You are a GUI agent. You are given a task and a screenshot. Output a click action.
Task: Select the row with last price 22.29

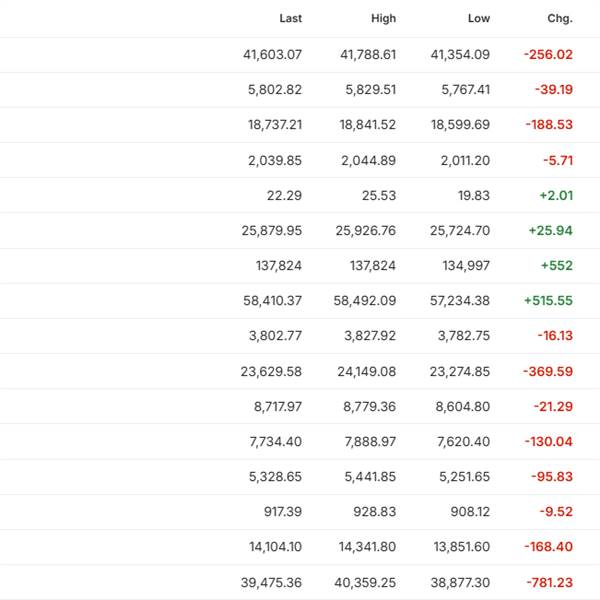pyautogui.click(x=300, y=195)
